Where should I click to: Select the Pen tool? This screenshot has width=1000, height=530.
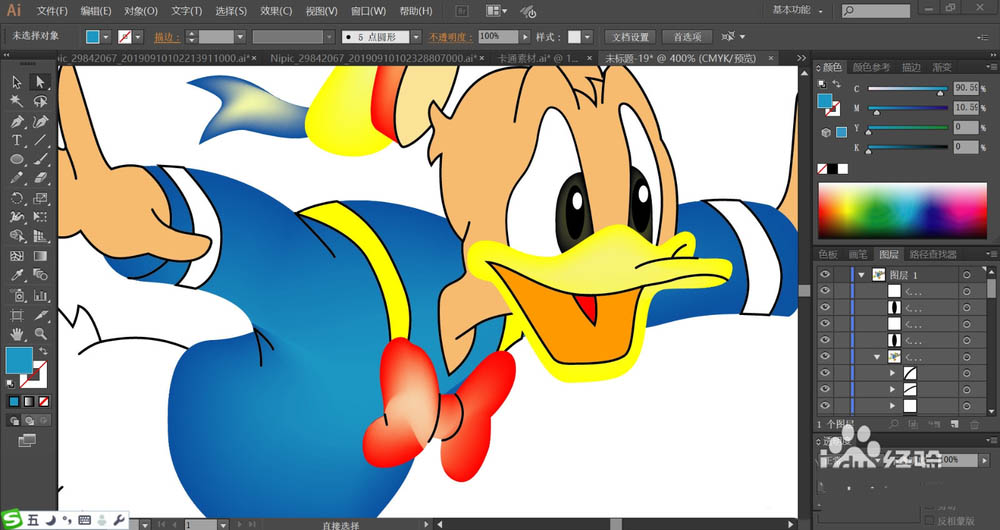(17, 121)
